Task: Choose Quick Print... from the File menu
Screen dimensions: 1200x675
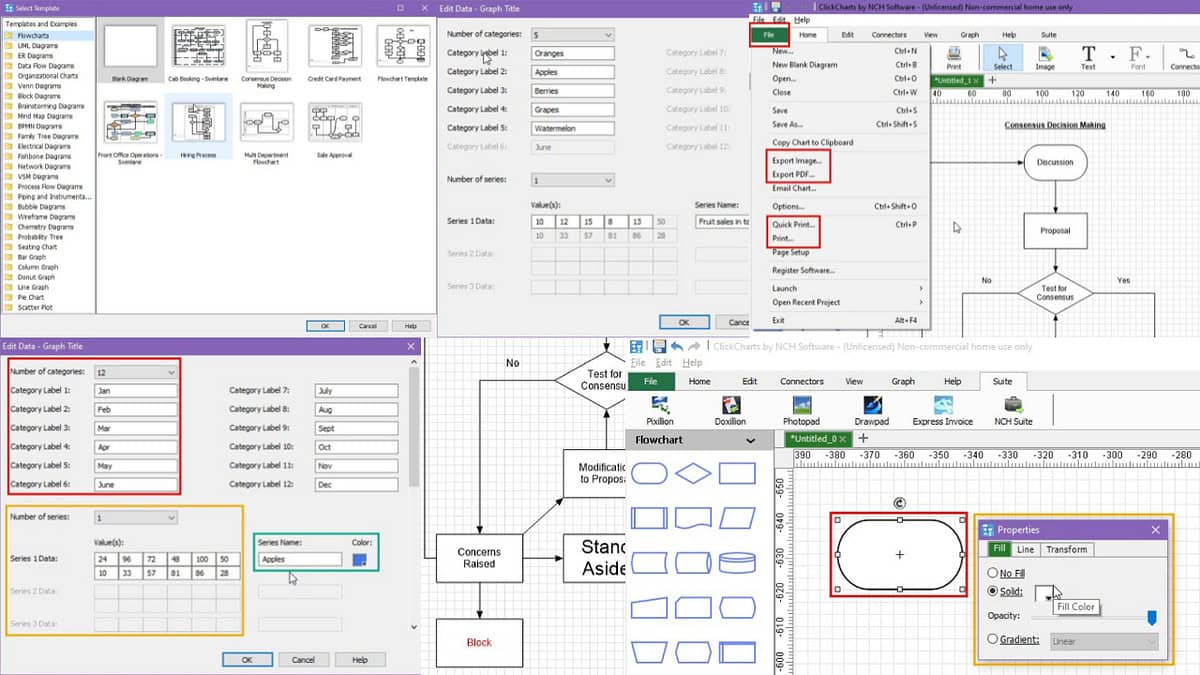Action: tap(794, 225)
